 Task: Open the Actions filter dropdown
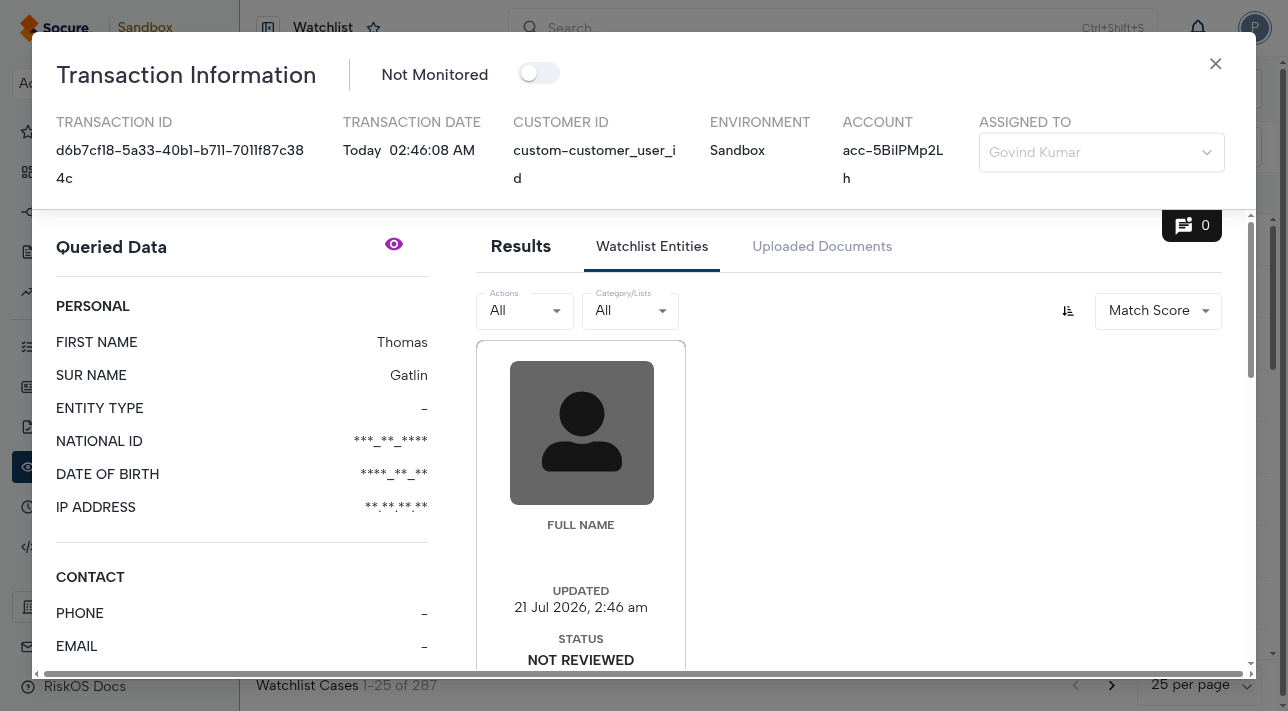click(525, 311)
